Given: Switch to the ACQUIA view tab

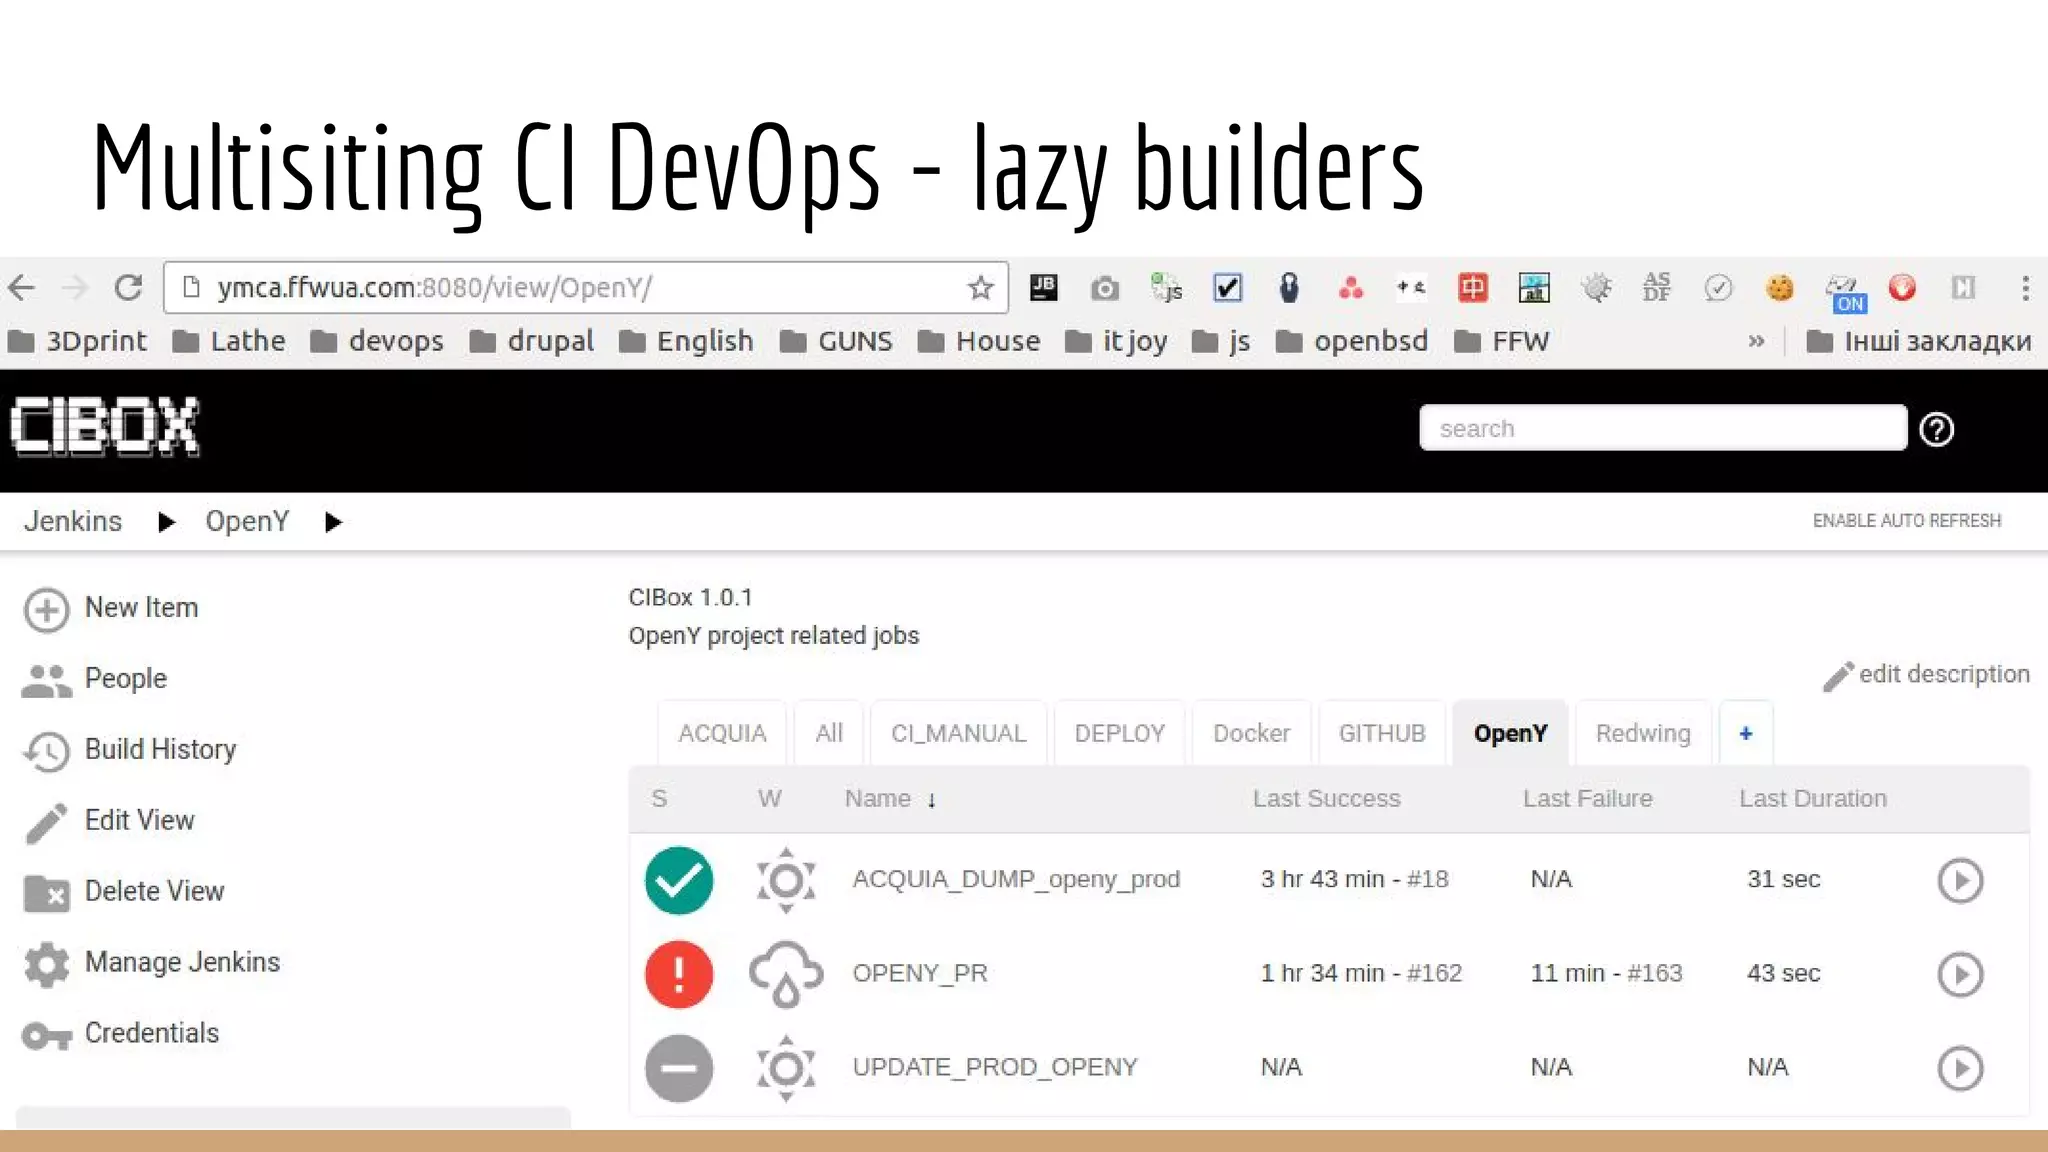Looking at the screenshot, I should tap(722, 734).
